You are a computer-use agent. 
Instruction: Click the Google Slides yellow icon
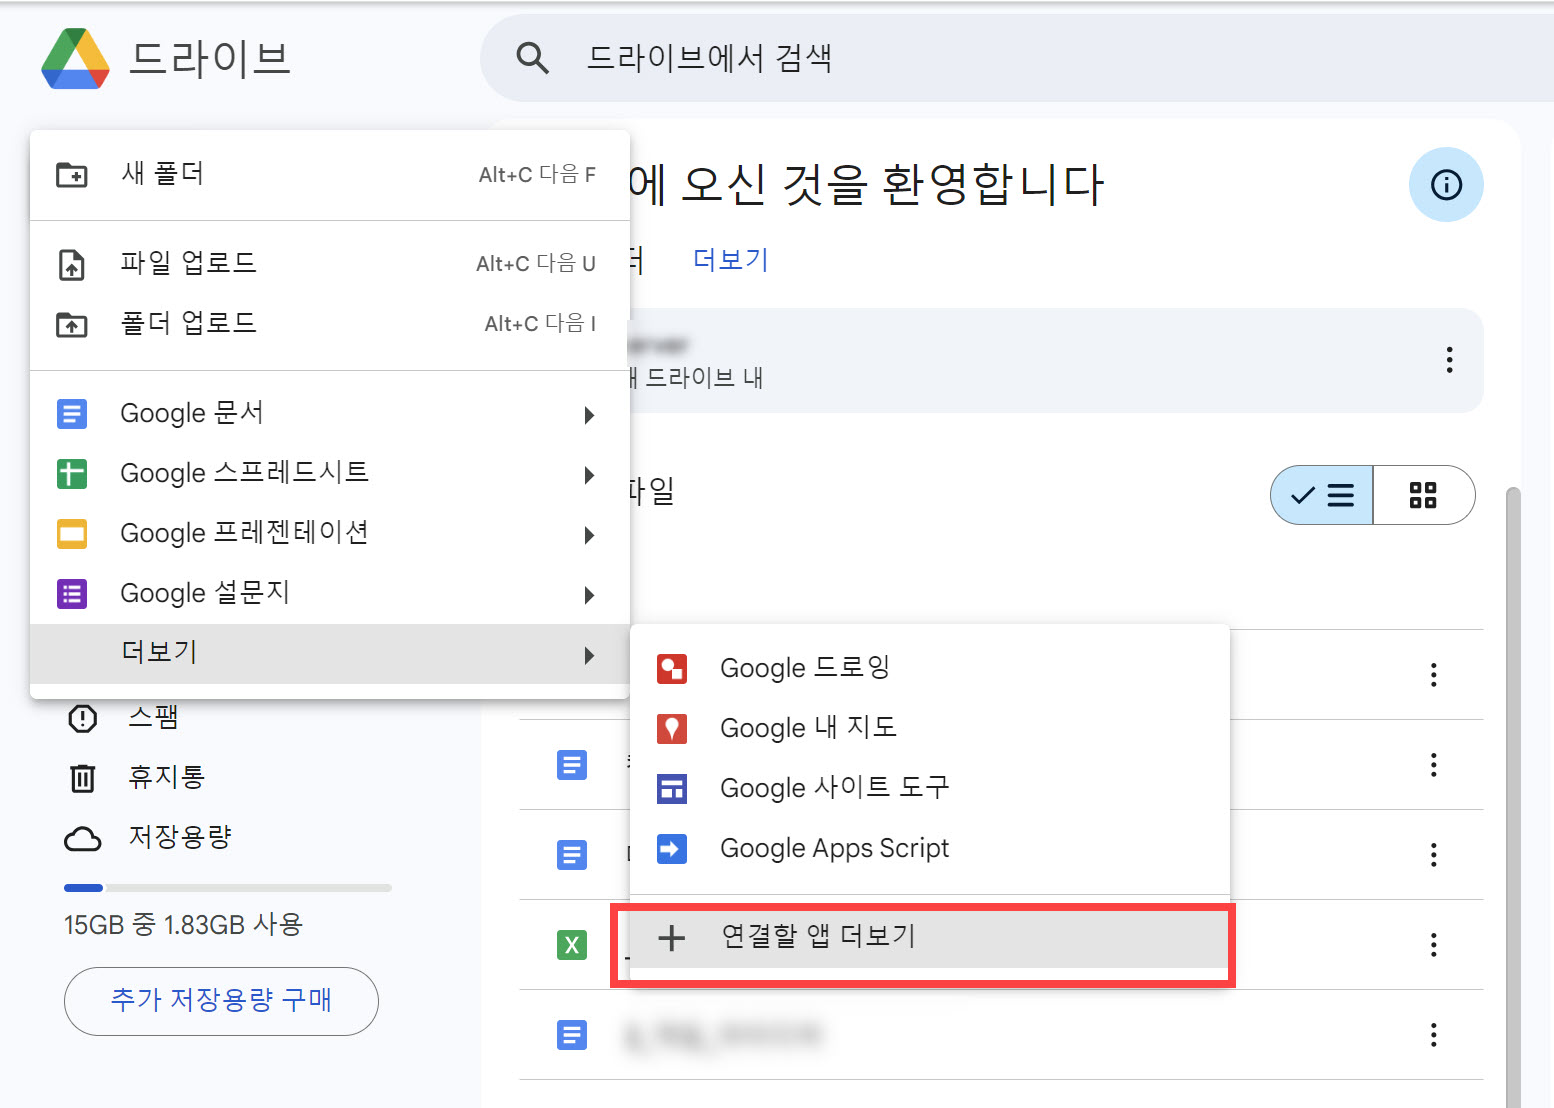tap(72, 534)
